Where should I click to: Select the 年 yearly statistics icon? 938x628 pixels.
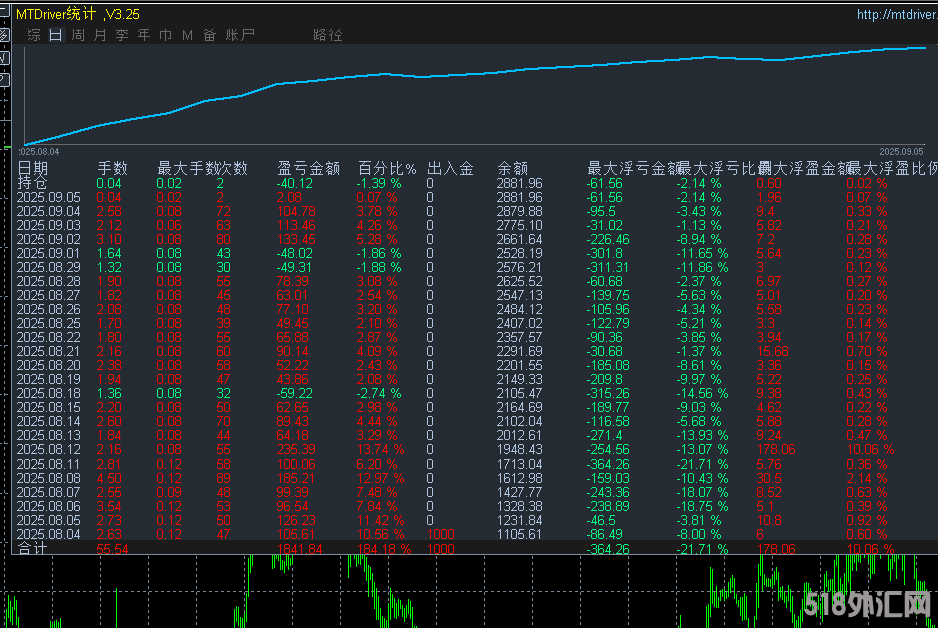point(143,34)
